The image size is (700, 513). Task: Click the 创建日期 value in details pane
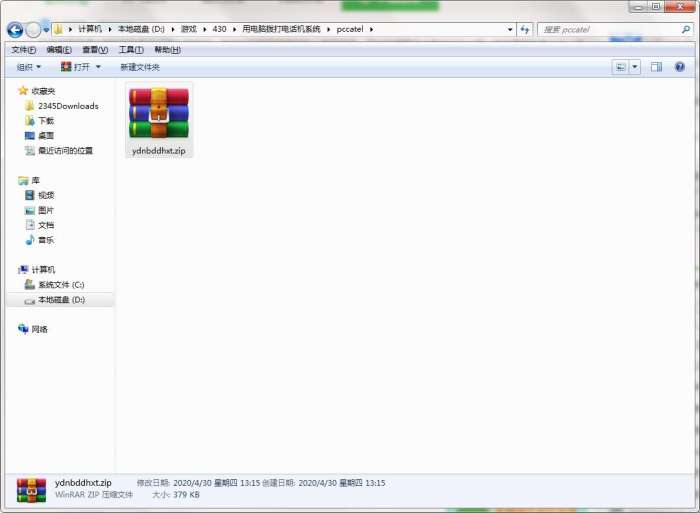(342, 483)
